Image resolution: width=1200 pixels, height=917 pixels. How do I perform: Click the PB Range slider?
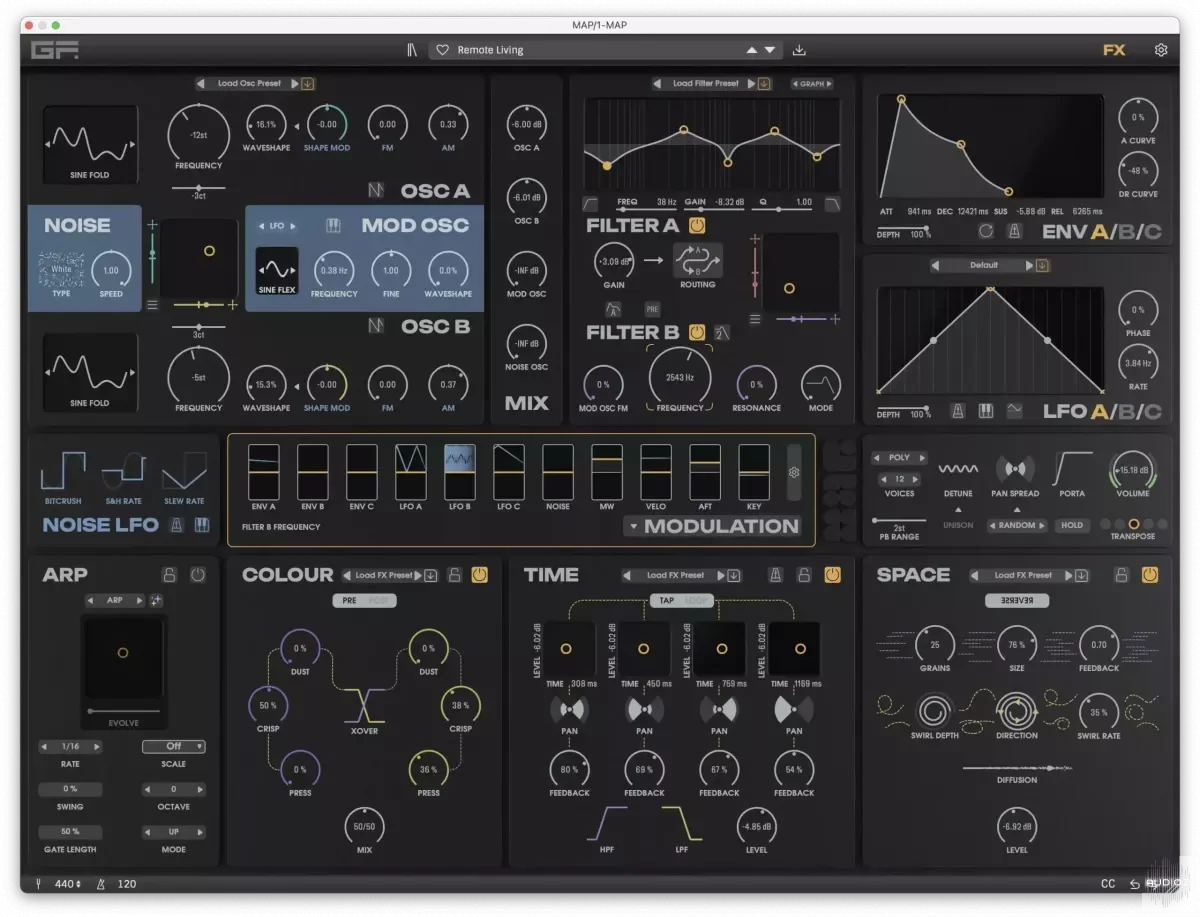pyautogui.click(x=900, y=521)
